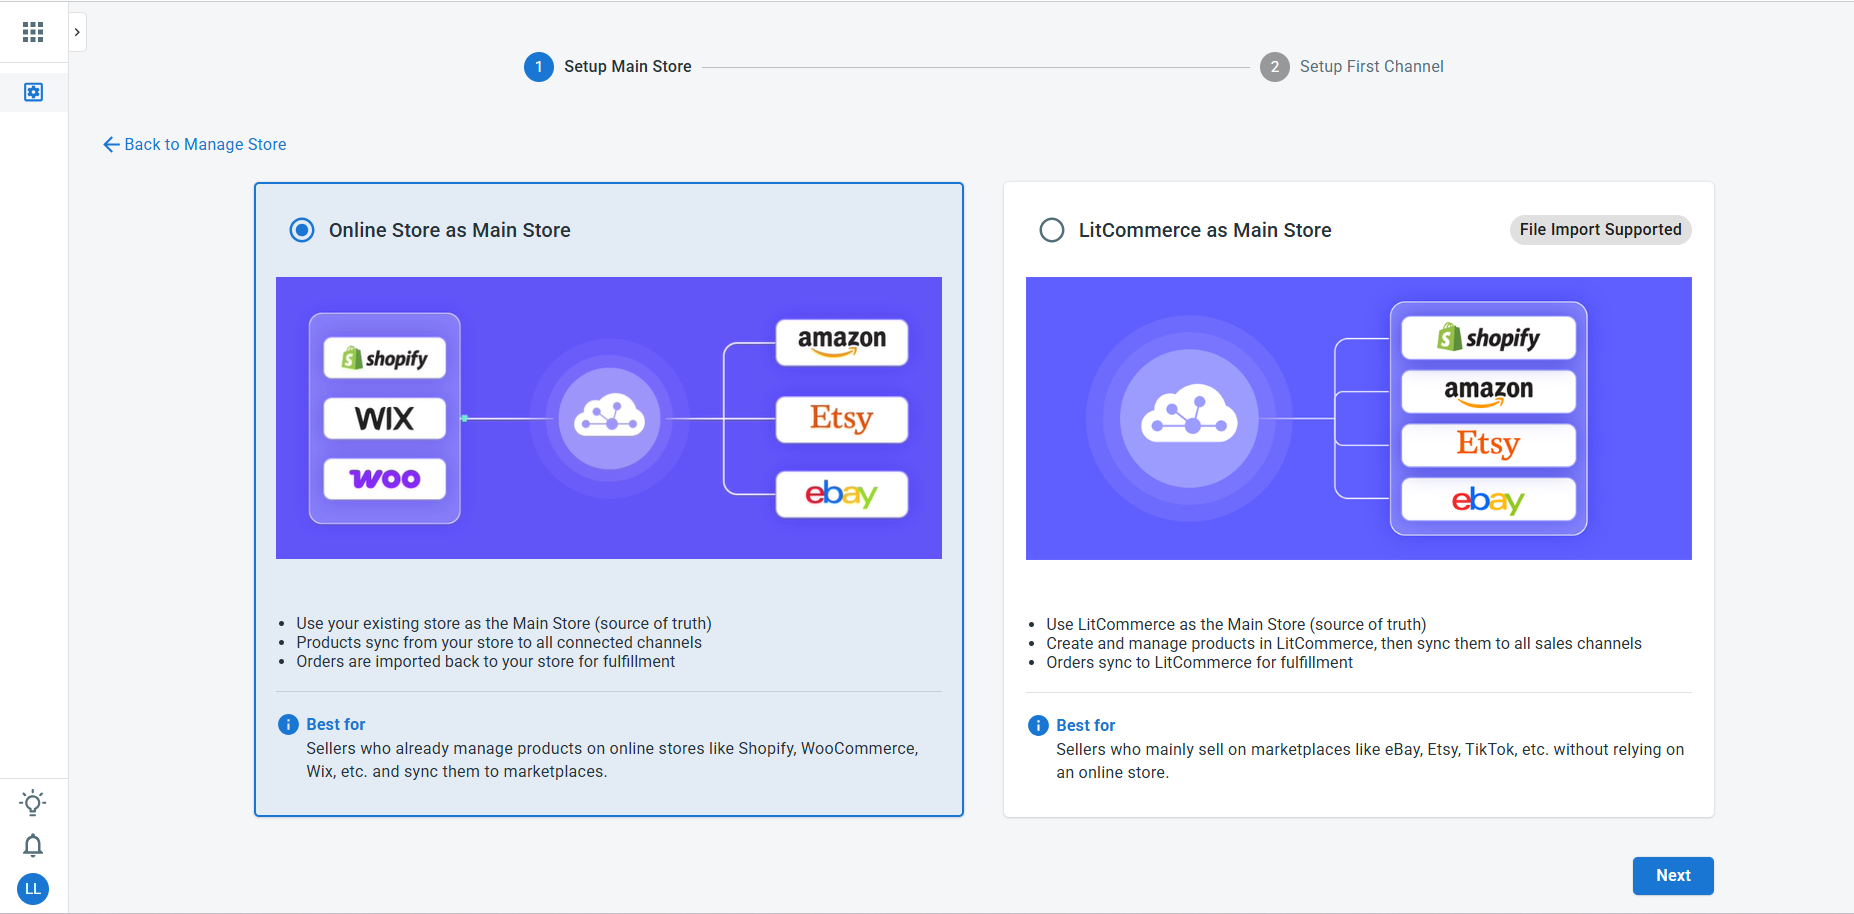
Task: Click the LitCommerce as Main Store title
Action: click(1205, 230)
